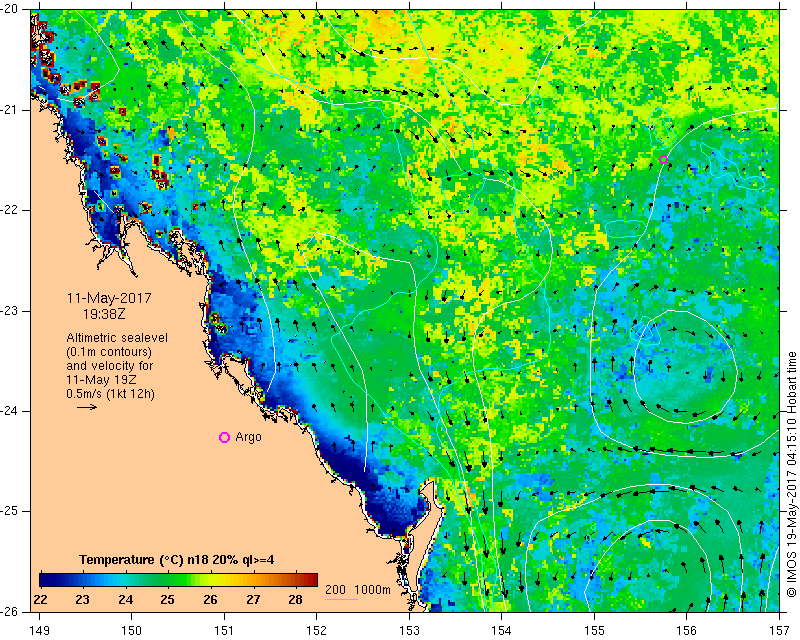Click the 153 longitude axis label
The width and height of the screenshot is (800, 640).
click(x=409, y=631)
